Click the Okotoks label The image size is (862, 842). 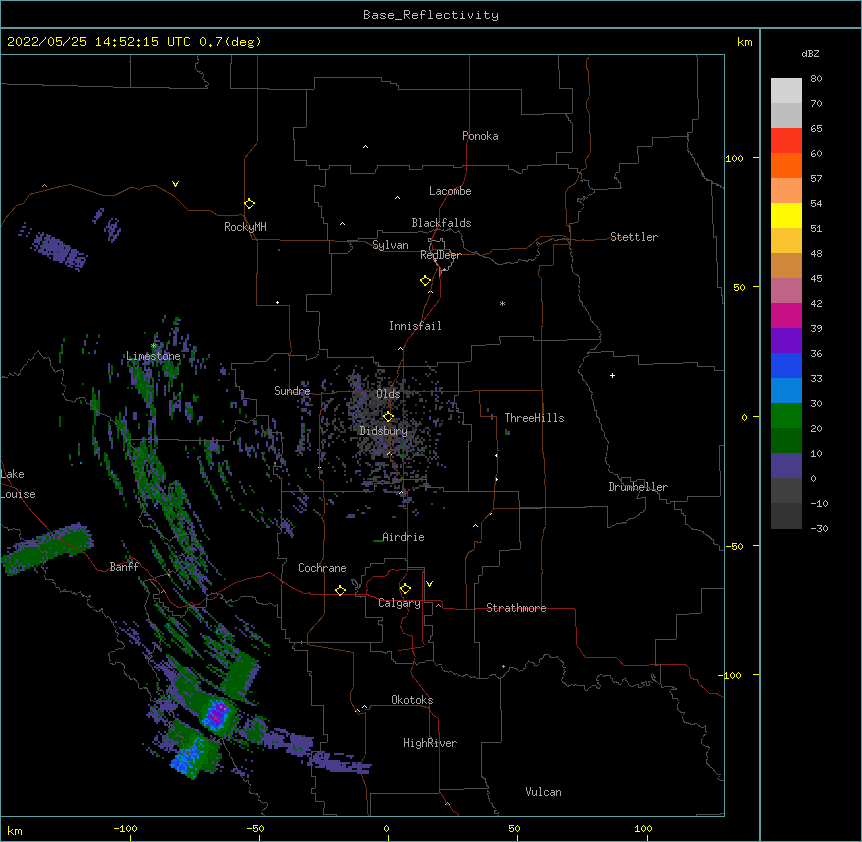[412, 700]
